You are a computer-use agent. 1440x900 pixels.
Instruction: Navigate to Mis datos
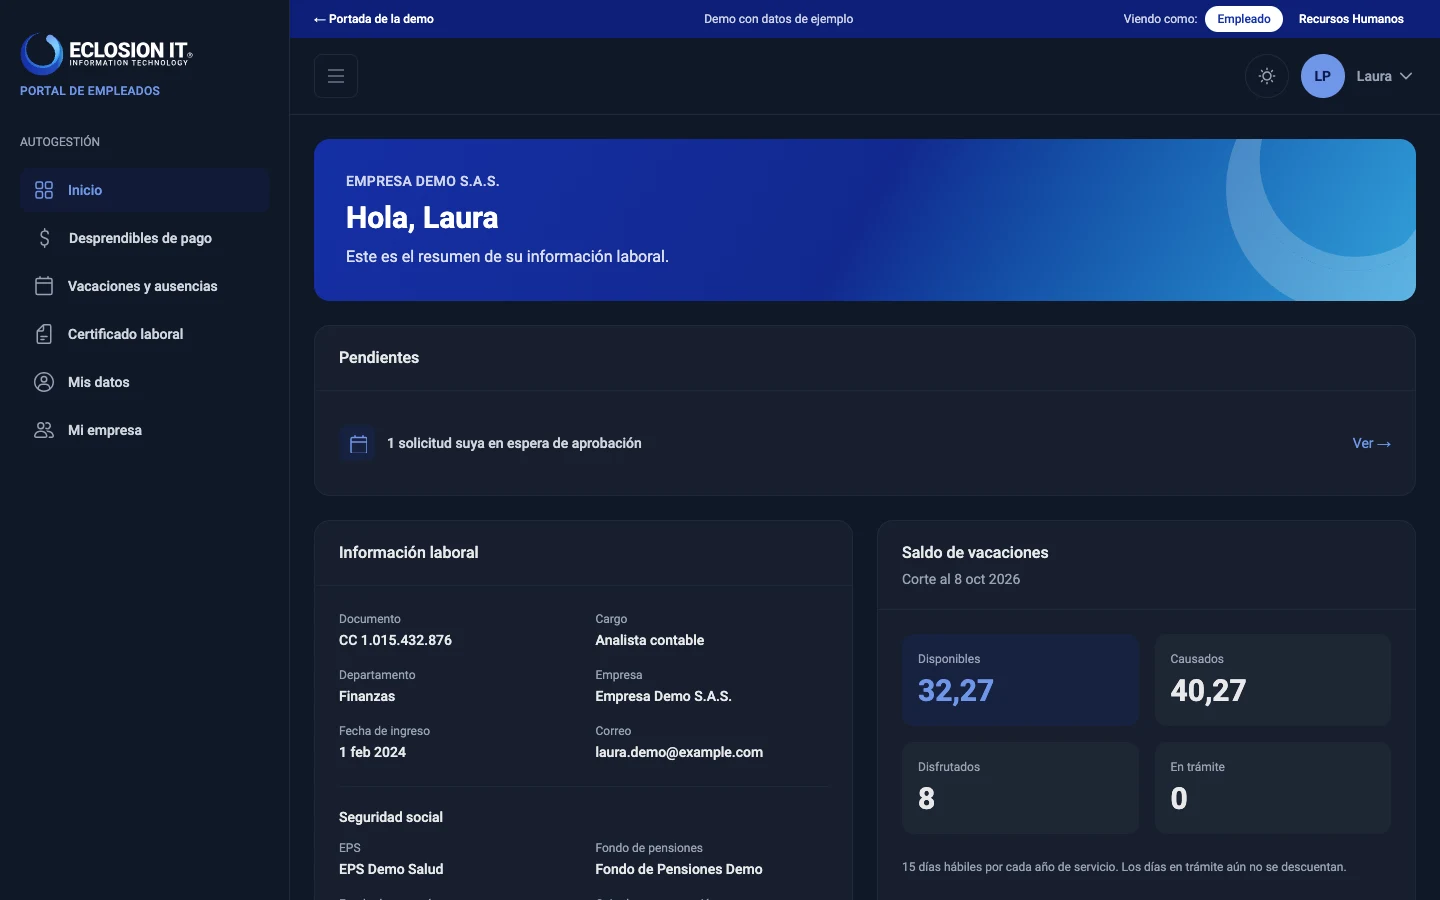click(145, 382)
